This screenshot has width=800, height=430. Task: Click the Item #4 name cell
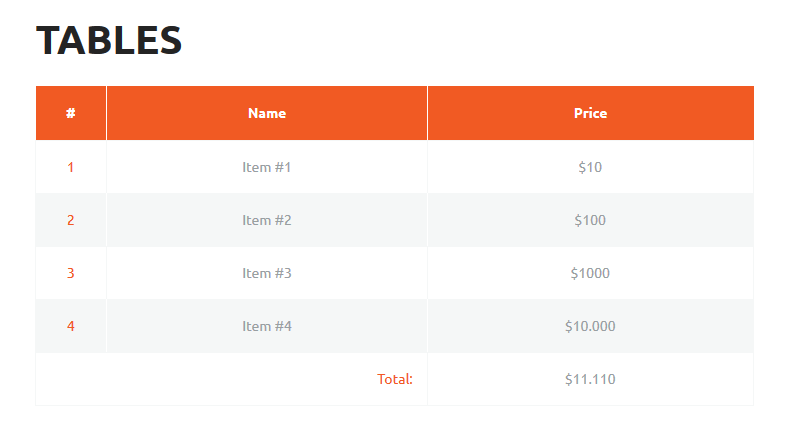(x=267, y=326)
